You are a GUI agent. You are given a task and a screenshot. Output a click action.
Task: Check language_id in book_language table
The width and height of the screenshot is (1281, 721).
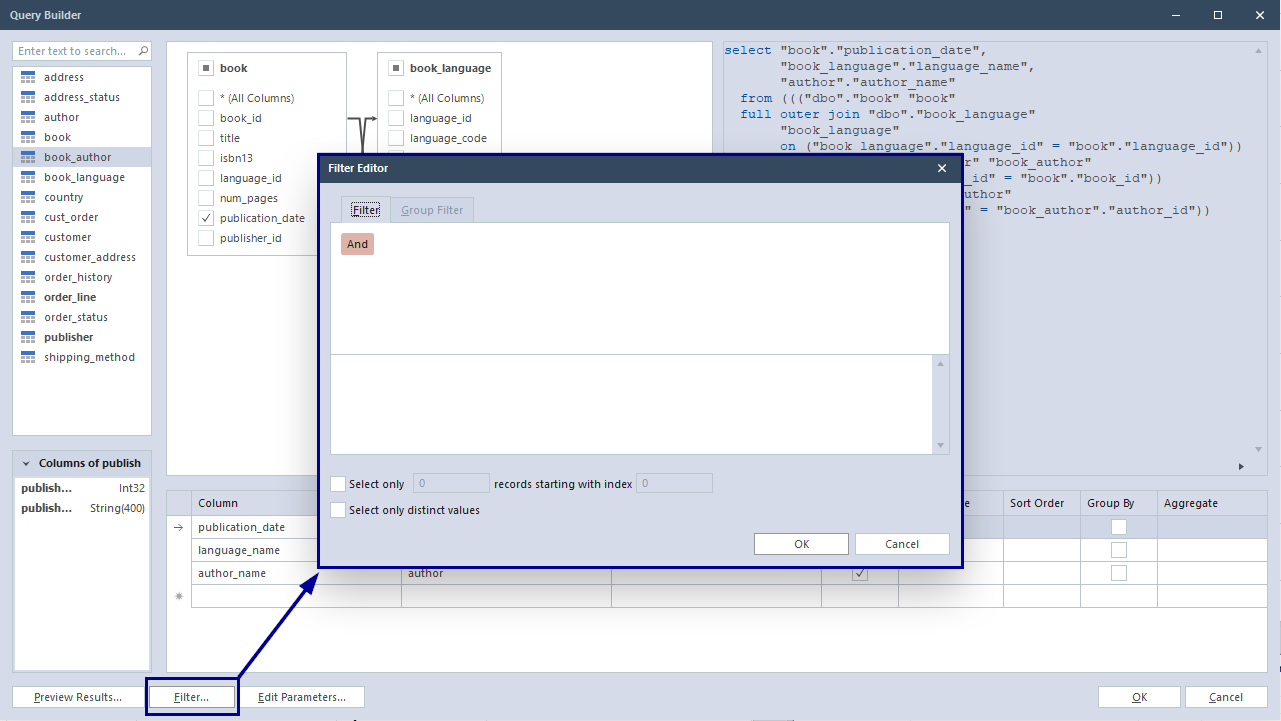[x=396, y=118]
